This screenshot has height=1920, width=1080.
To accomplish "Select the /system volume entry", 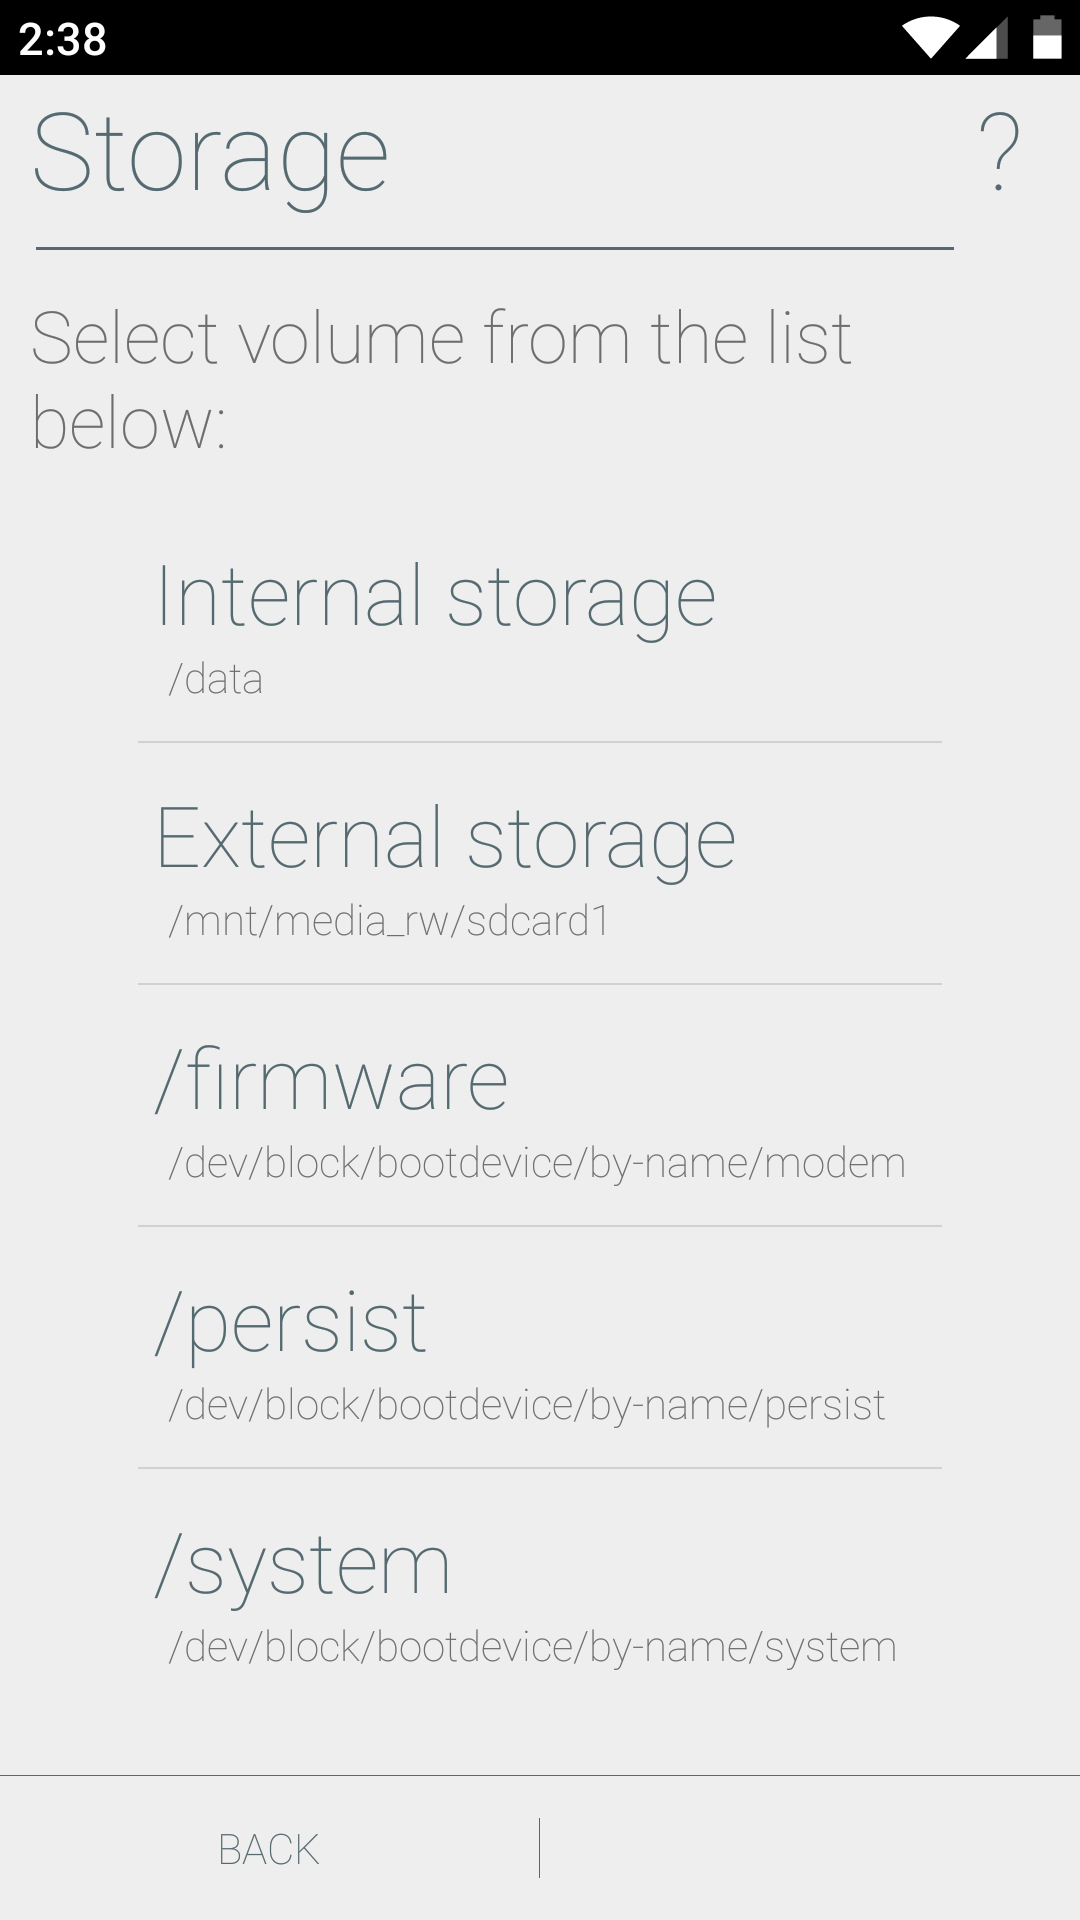I will [303, 1565].
